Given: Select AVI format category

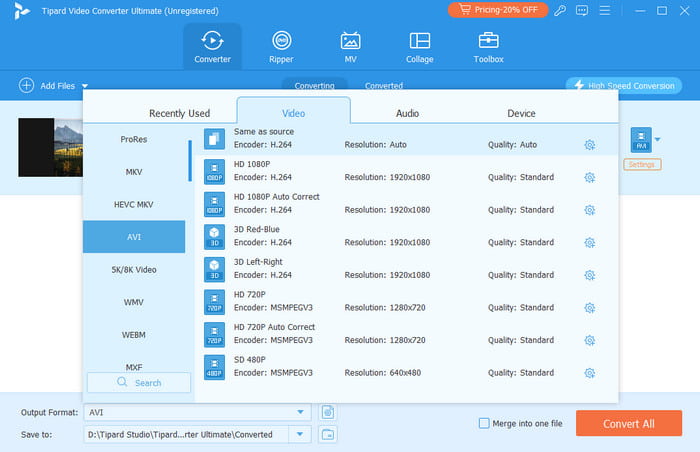Looking at the screenshot, I should pos(134,237).
